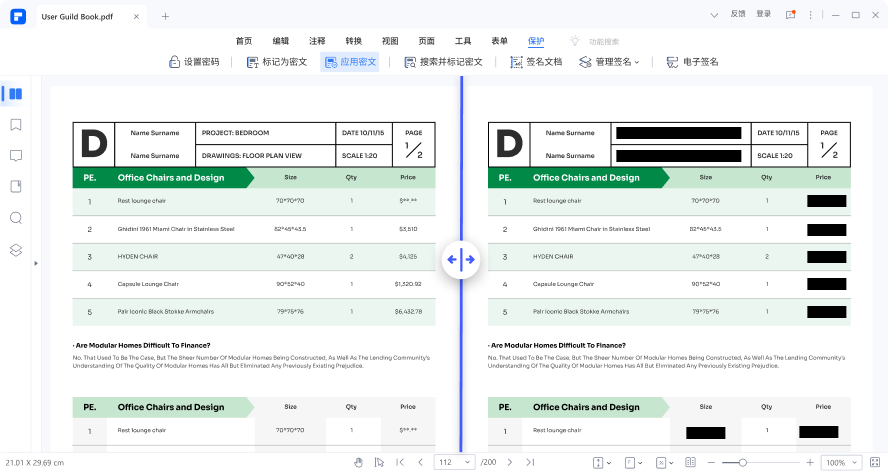The image size is (888, 473).
Task: Open the search panel in sidebar
Action: pyautogui.click(x=15, y=218)
